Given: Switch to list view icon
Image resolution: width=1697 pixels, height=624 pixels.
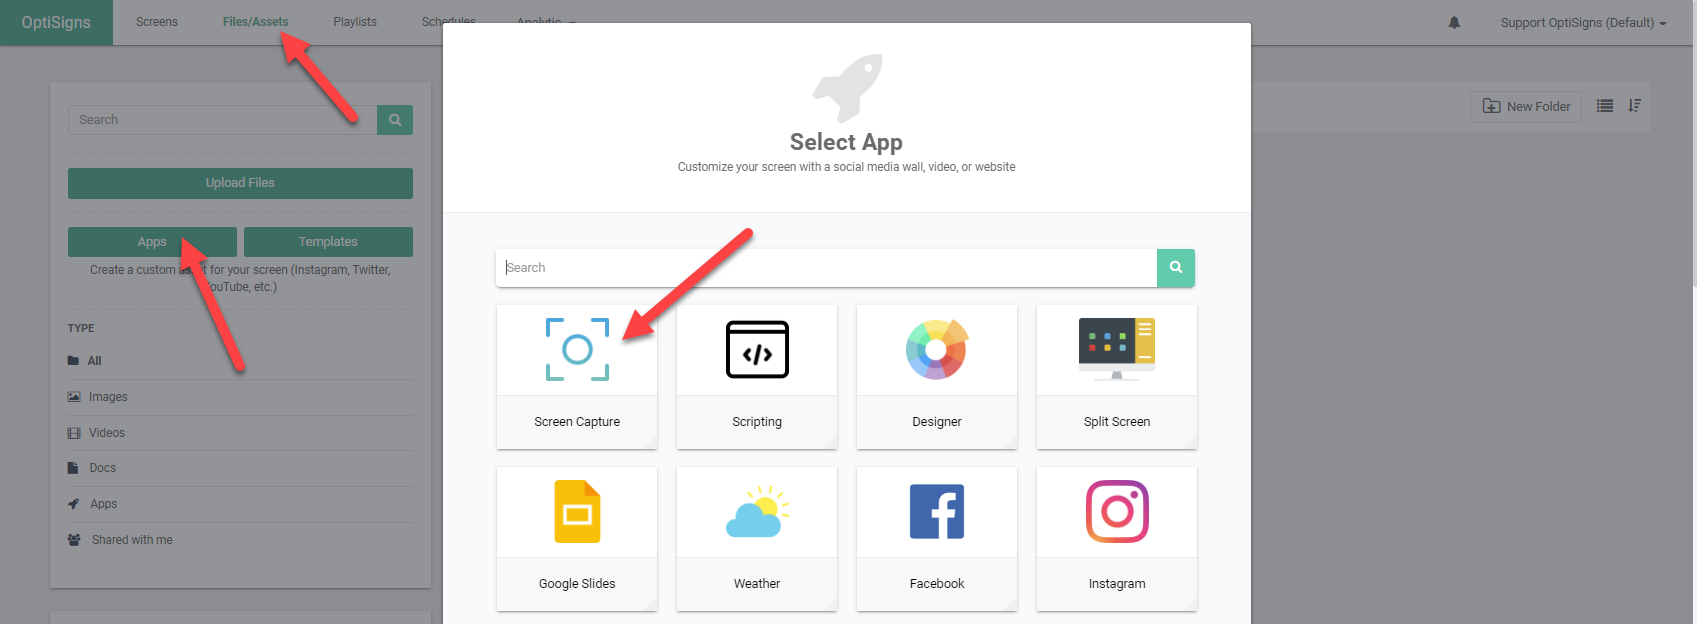Looking at the screenshot, I should (1605, 106).
